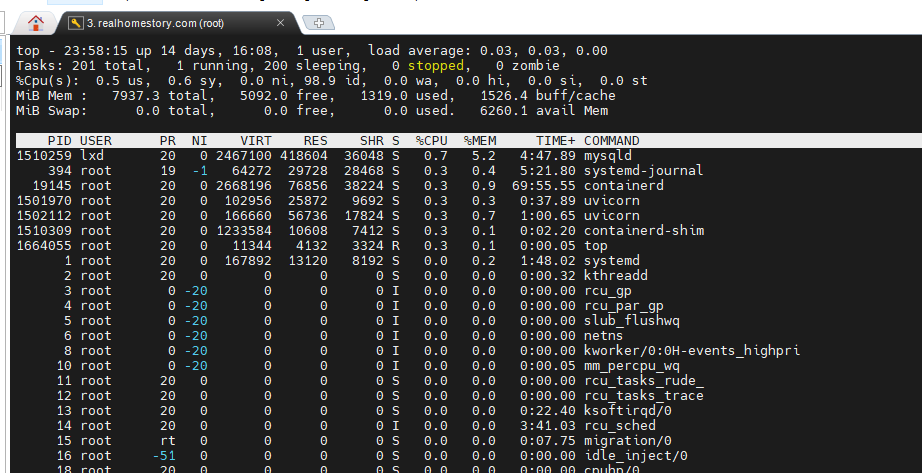This screenshot has width=922, height=473.
Task: Click the RES column header
Action: click(316, 141)
